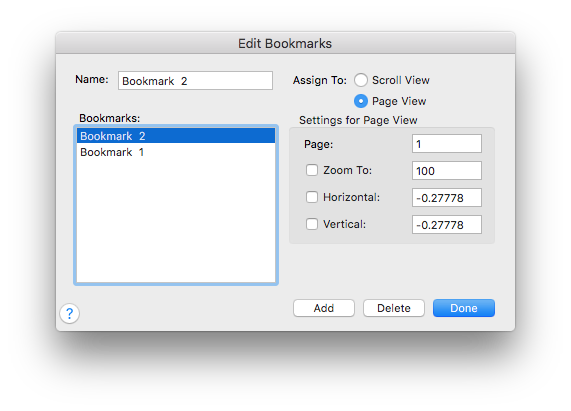The height and width of the screenshot is (411, 571).
Task: Select the Page View radio button
Action: 361,101
